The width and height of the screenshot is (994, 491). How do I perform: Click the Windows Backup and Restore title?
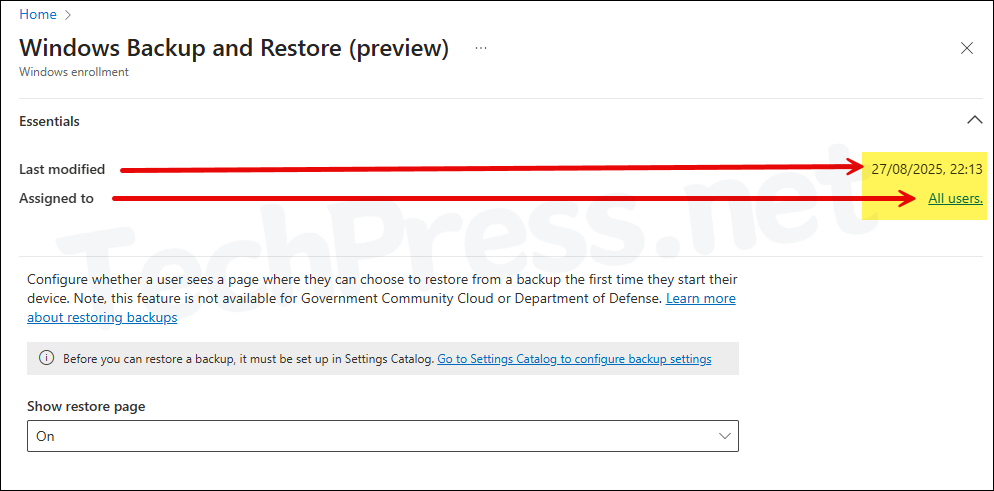[x=235, y=48]
